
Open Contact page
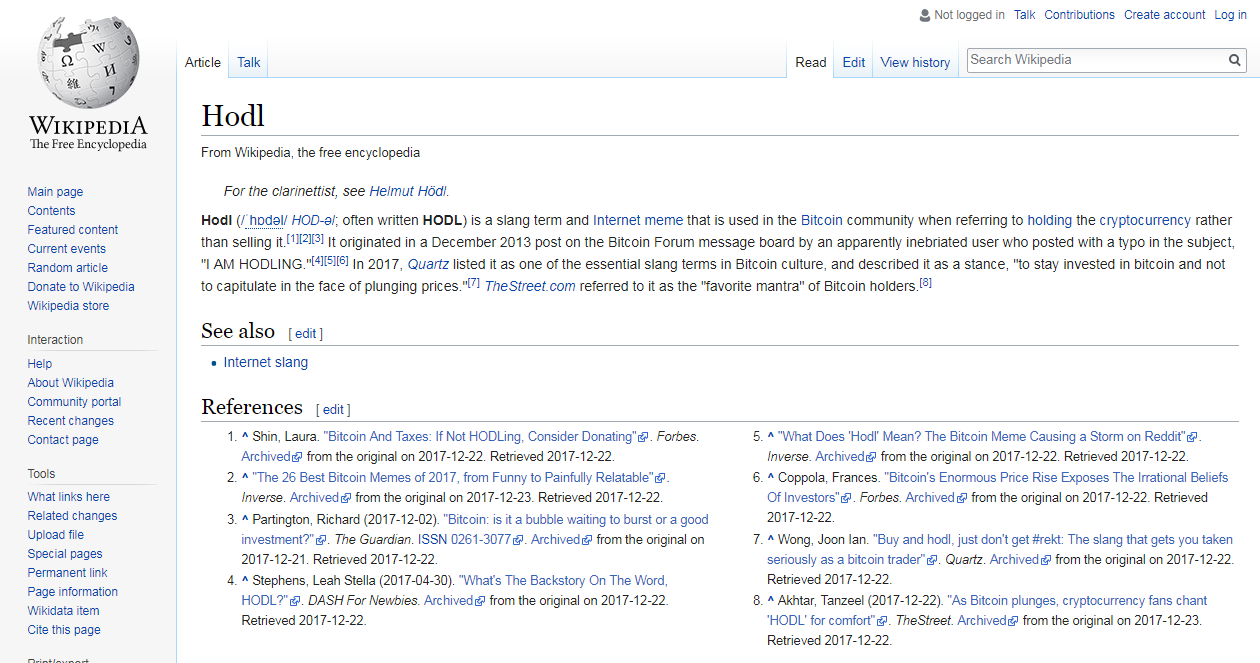pos(63,440)
